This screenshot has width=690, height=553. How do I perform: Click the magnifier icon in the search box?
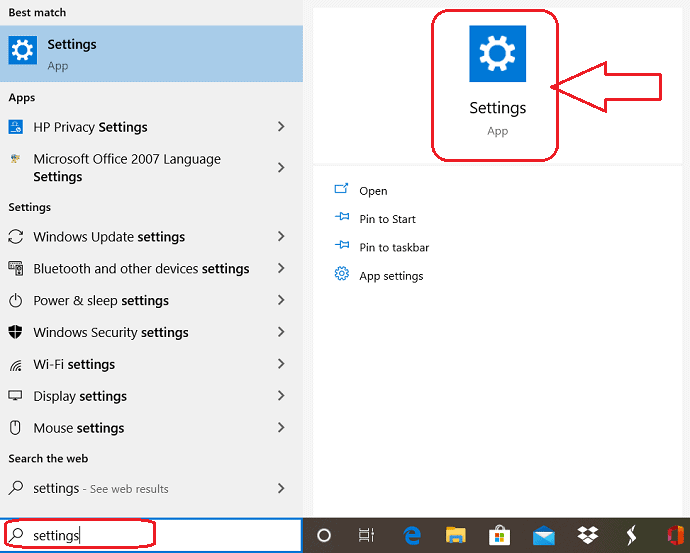tap(16, 535)
